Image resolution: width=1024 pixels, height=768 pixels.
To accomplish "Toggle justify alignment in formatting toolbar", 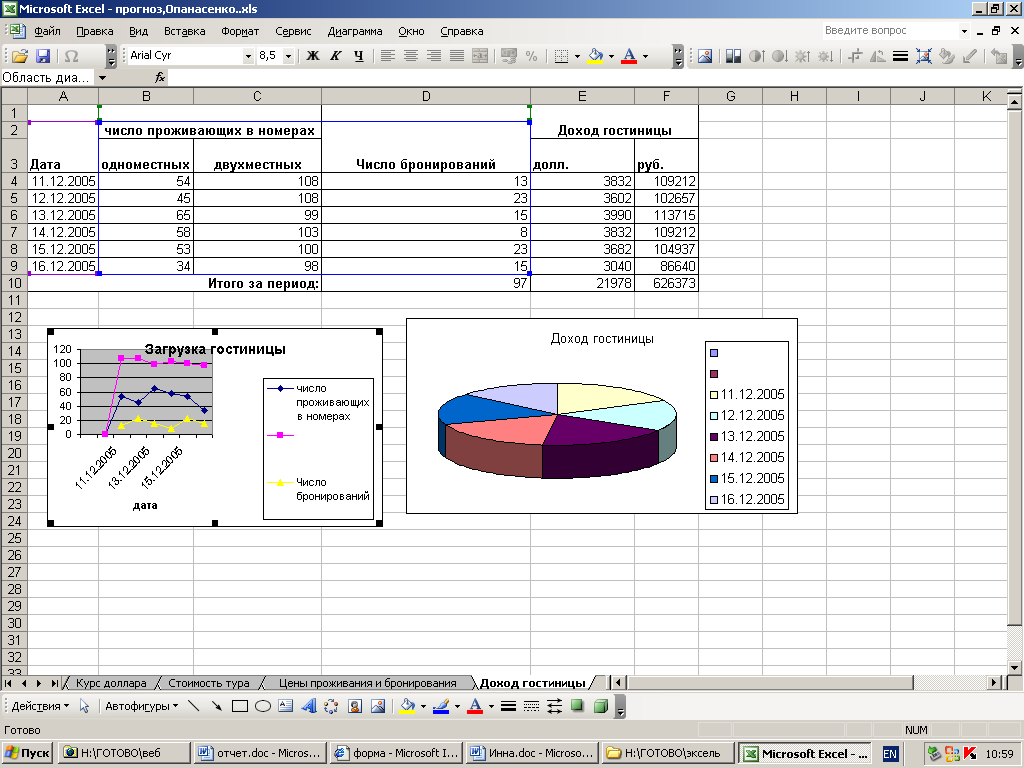I will (457, 56).
